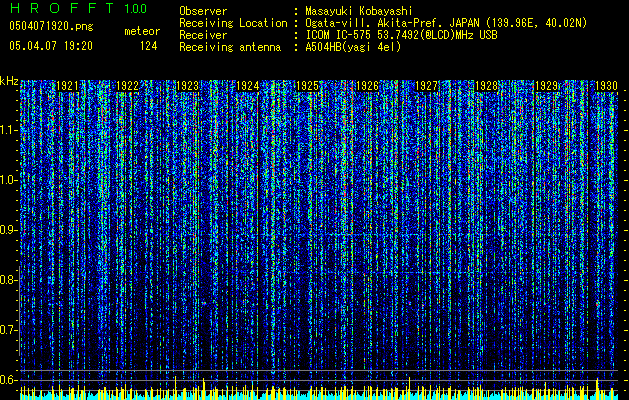Click the HROFFT 1.0.0 title text

point(79,8)
